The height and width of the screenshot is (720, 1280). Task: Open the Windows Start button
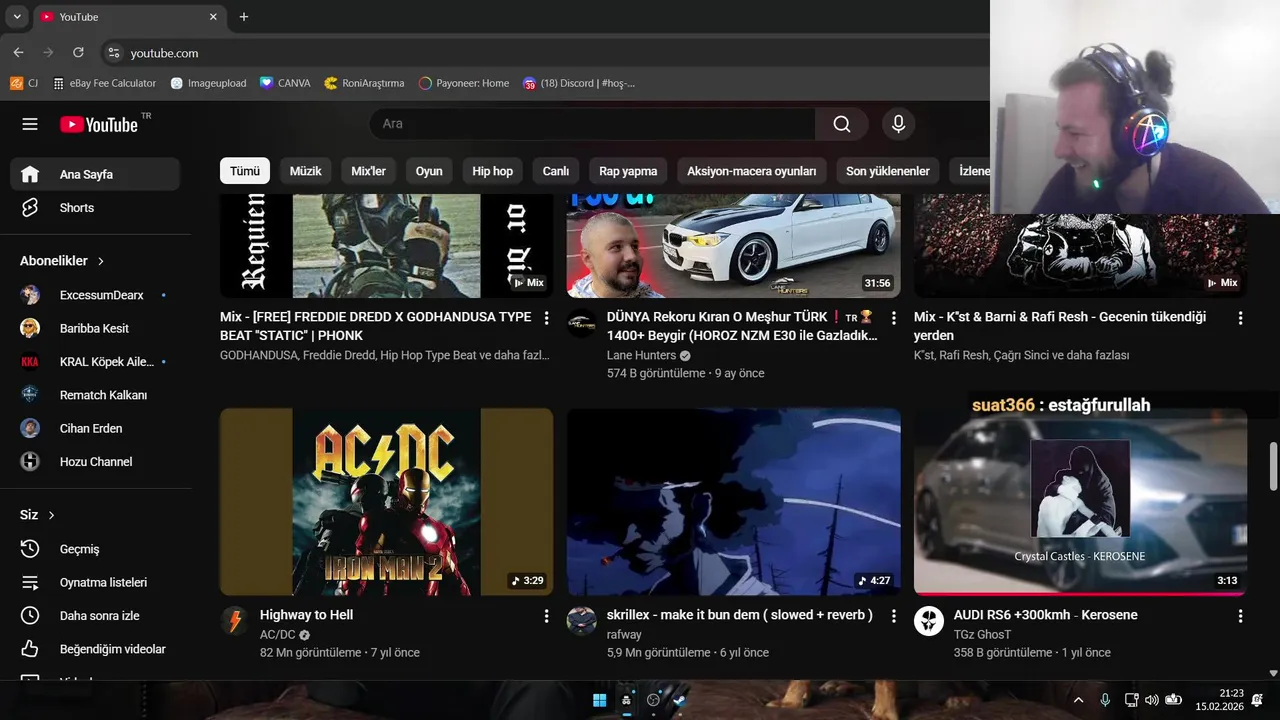(x=599, y=700)
